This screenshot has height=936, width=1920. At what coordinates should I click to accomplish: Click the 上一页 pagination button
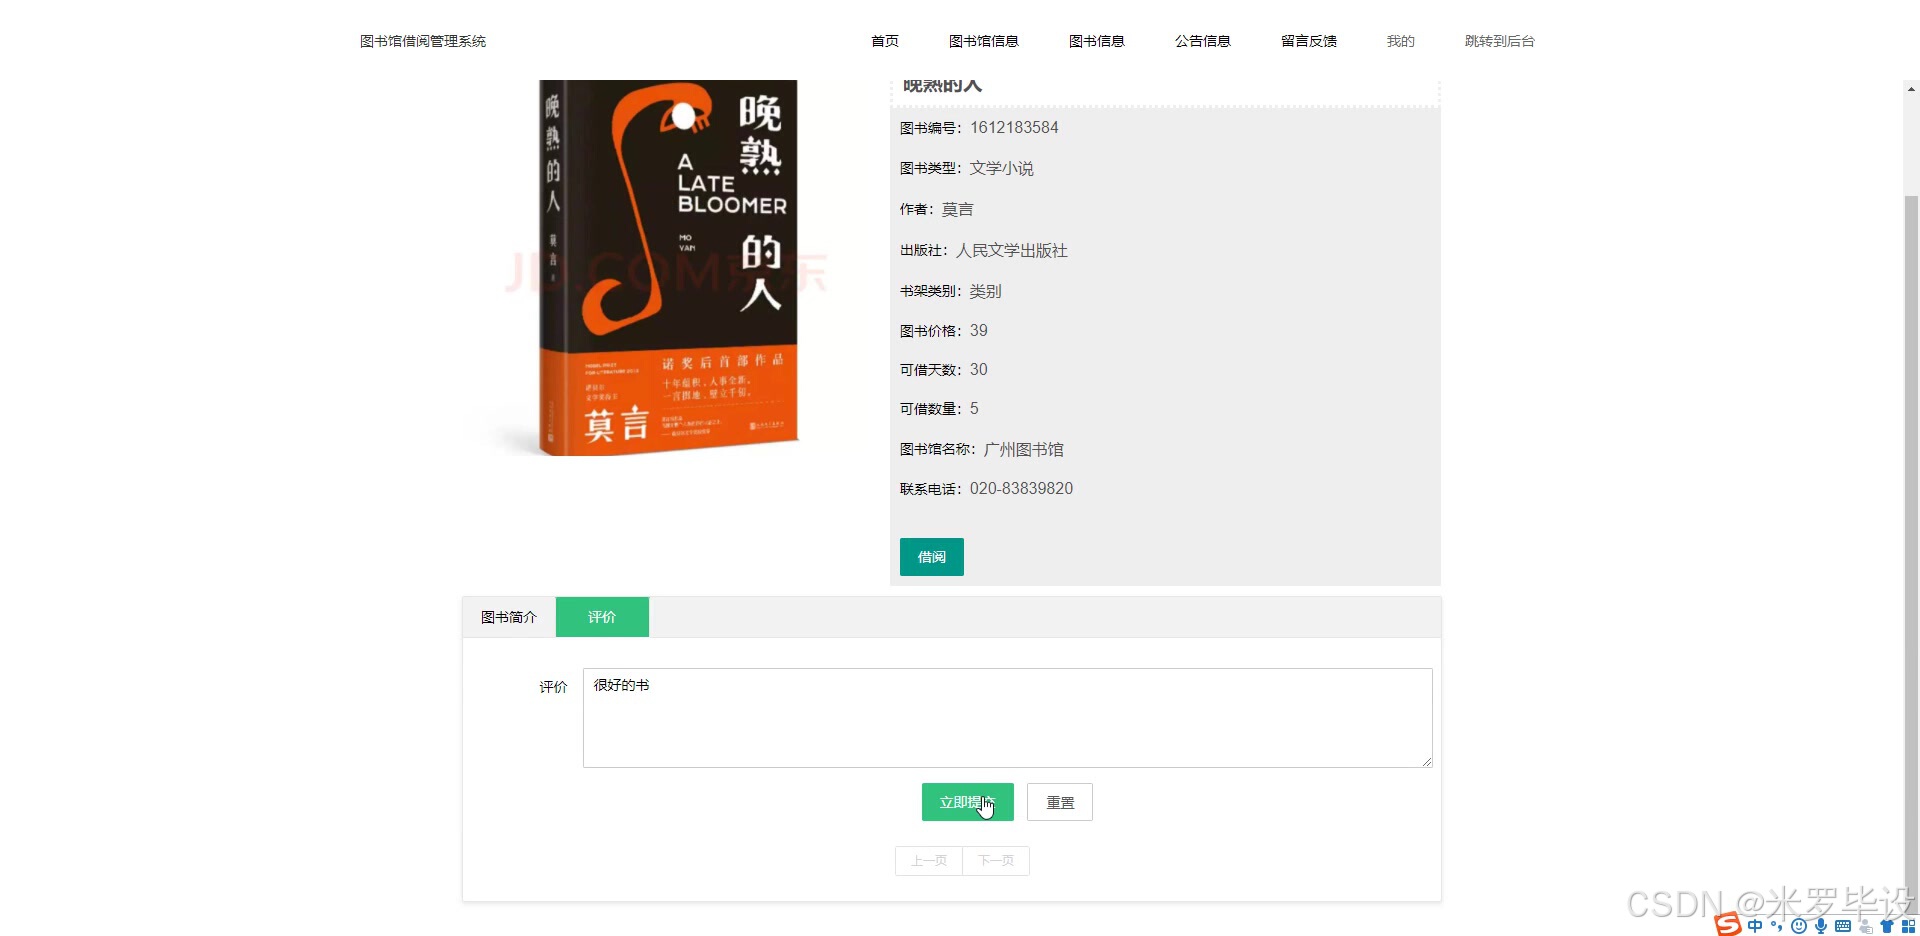pyautogui.click(x=929, y=861)
